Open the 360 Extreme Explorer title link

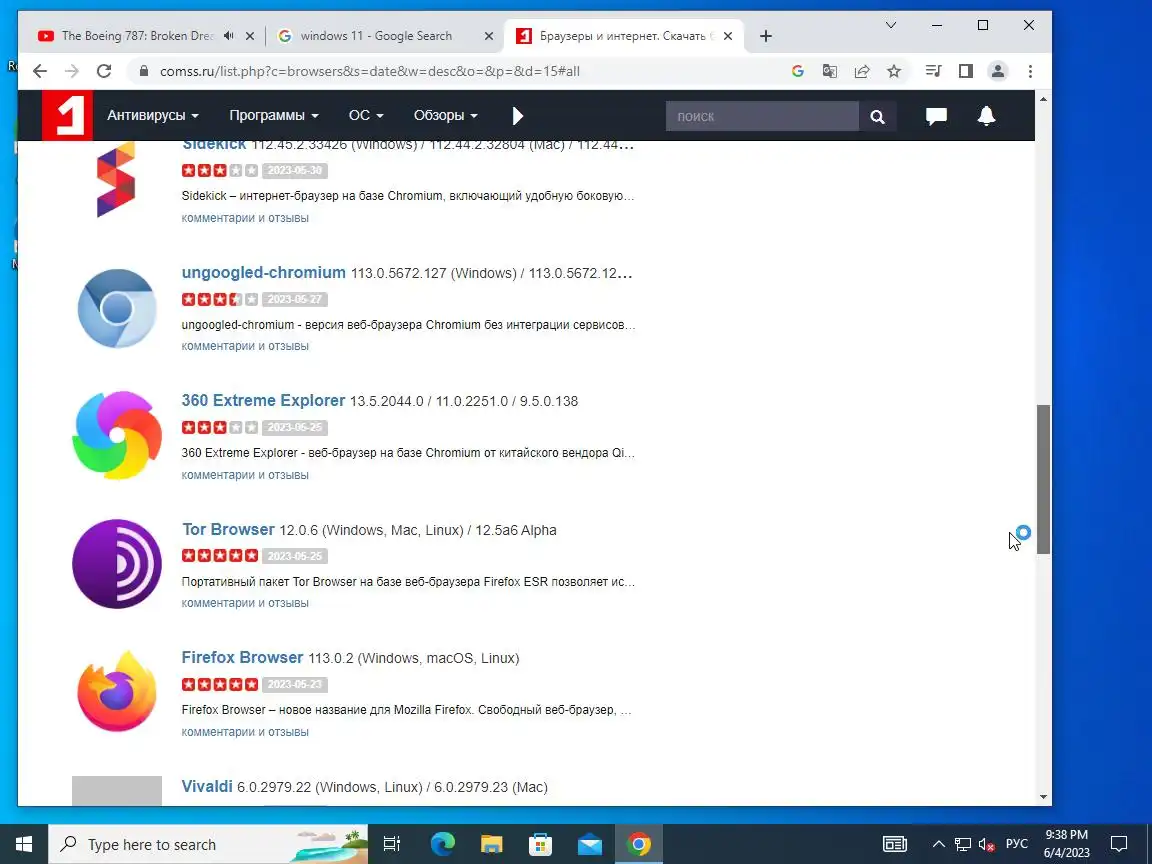(x=263, y=400)
